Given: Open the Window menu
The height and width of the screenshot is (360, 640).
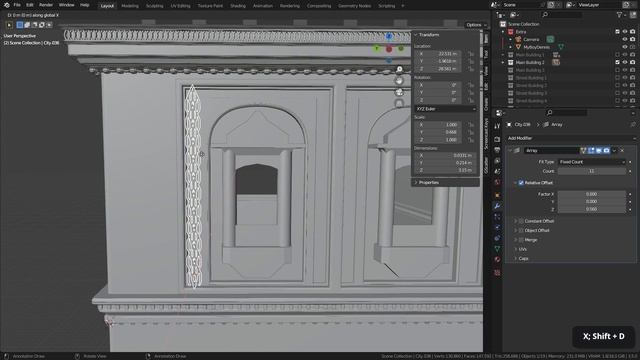Looking at the screenshot, I should coord(67,5).
